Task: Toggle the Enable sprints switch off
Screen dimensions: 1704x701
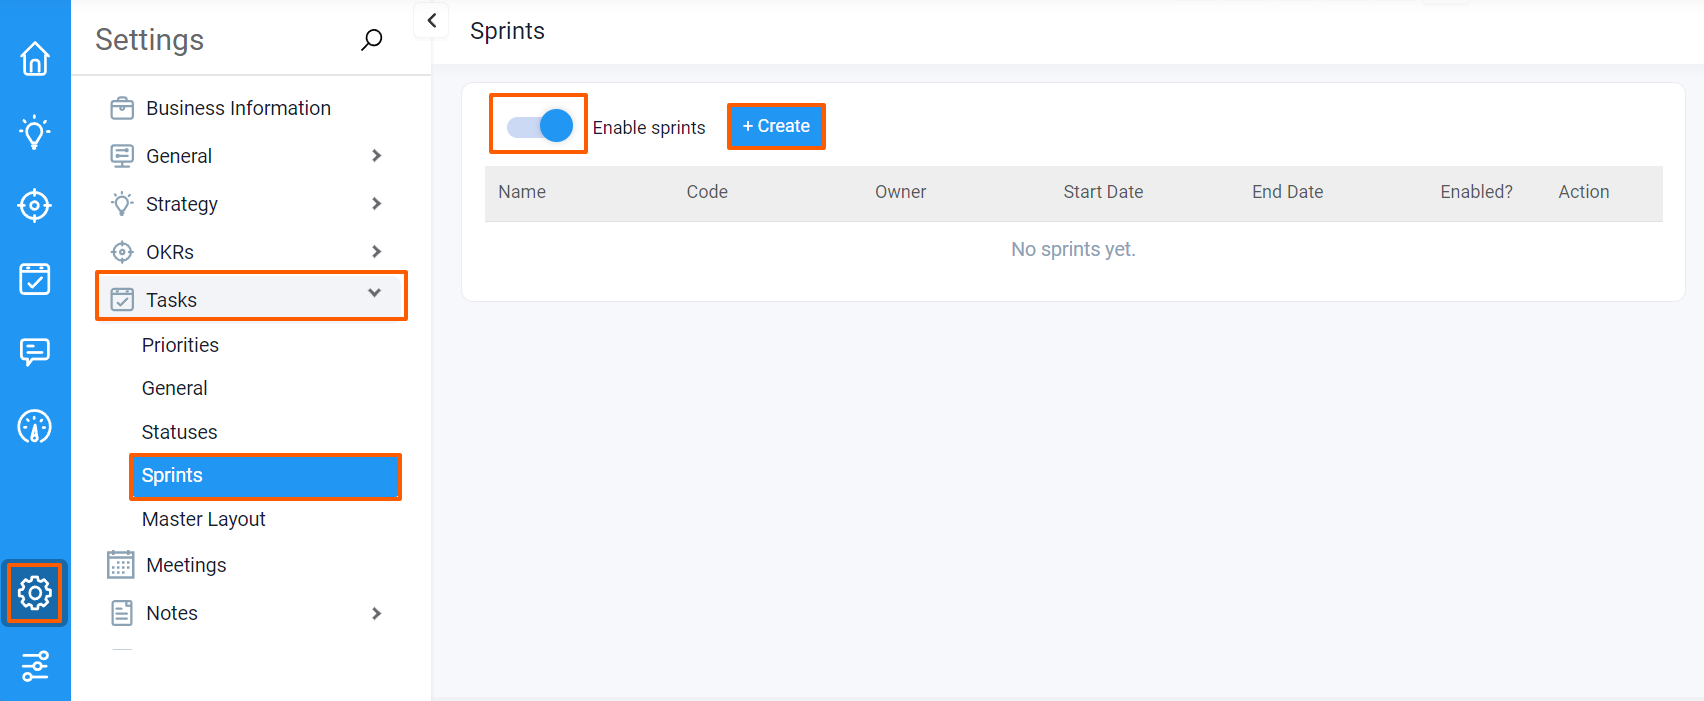Action: click(538, 124)
